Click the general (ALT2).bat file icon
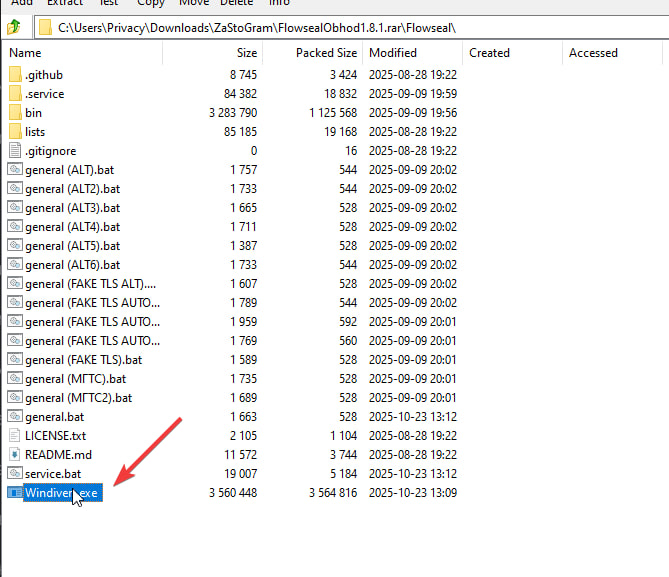The height and width of the screenshot is (577, 669). [15, 188]
